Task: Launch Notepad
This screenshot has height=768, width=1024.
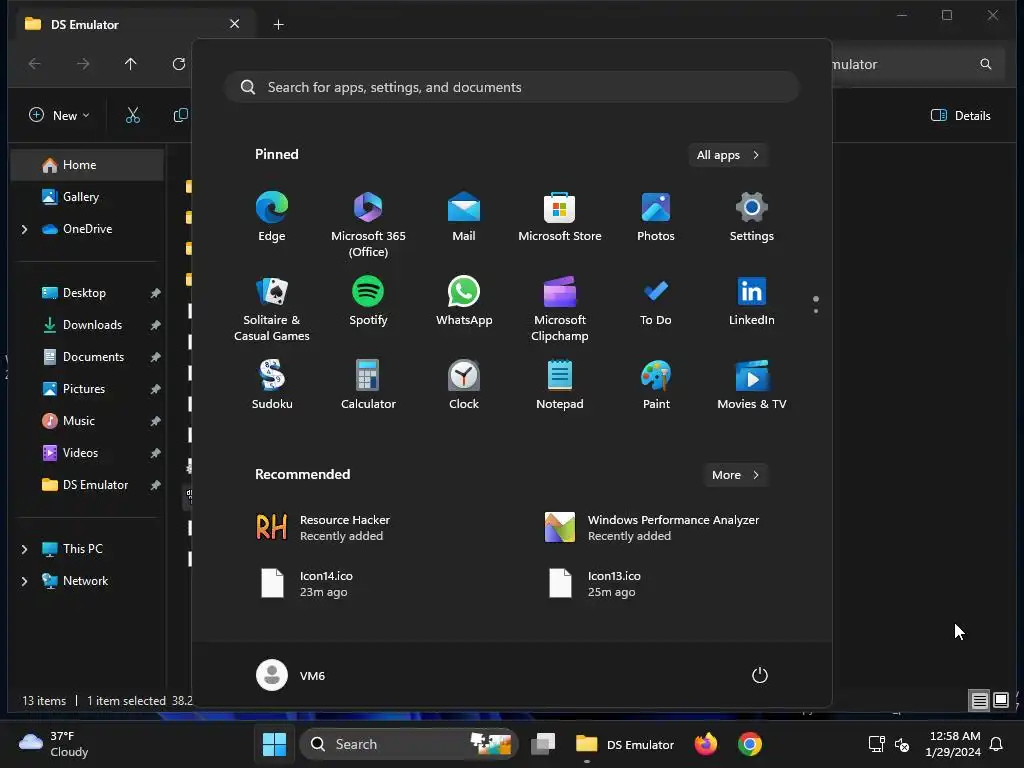Action: 560,385
